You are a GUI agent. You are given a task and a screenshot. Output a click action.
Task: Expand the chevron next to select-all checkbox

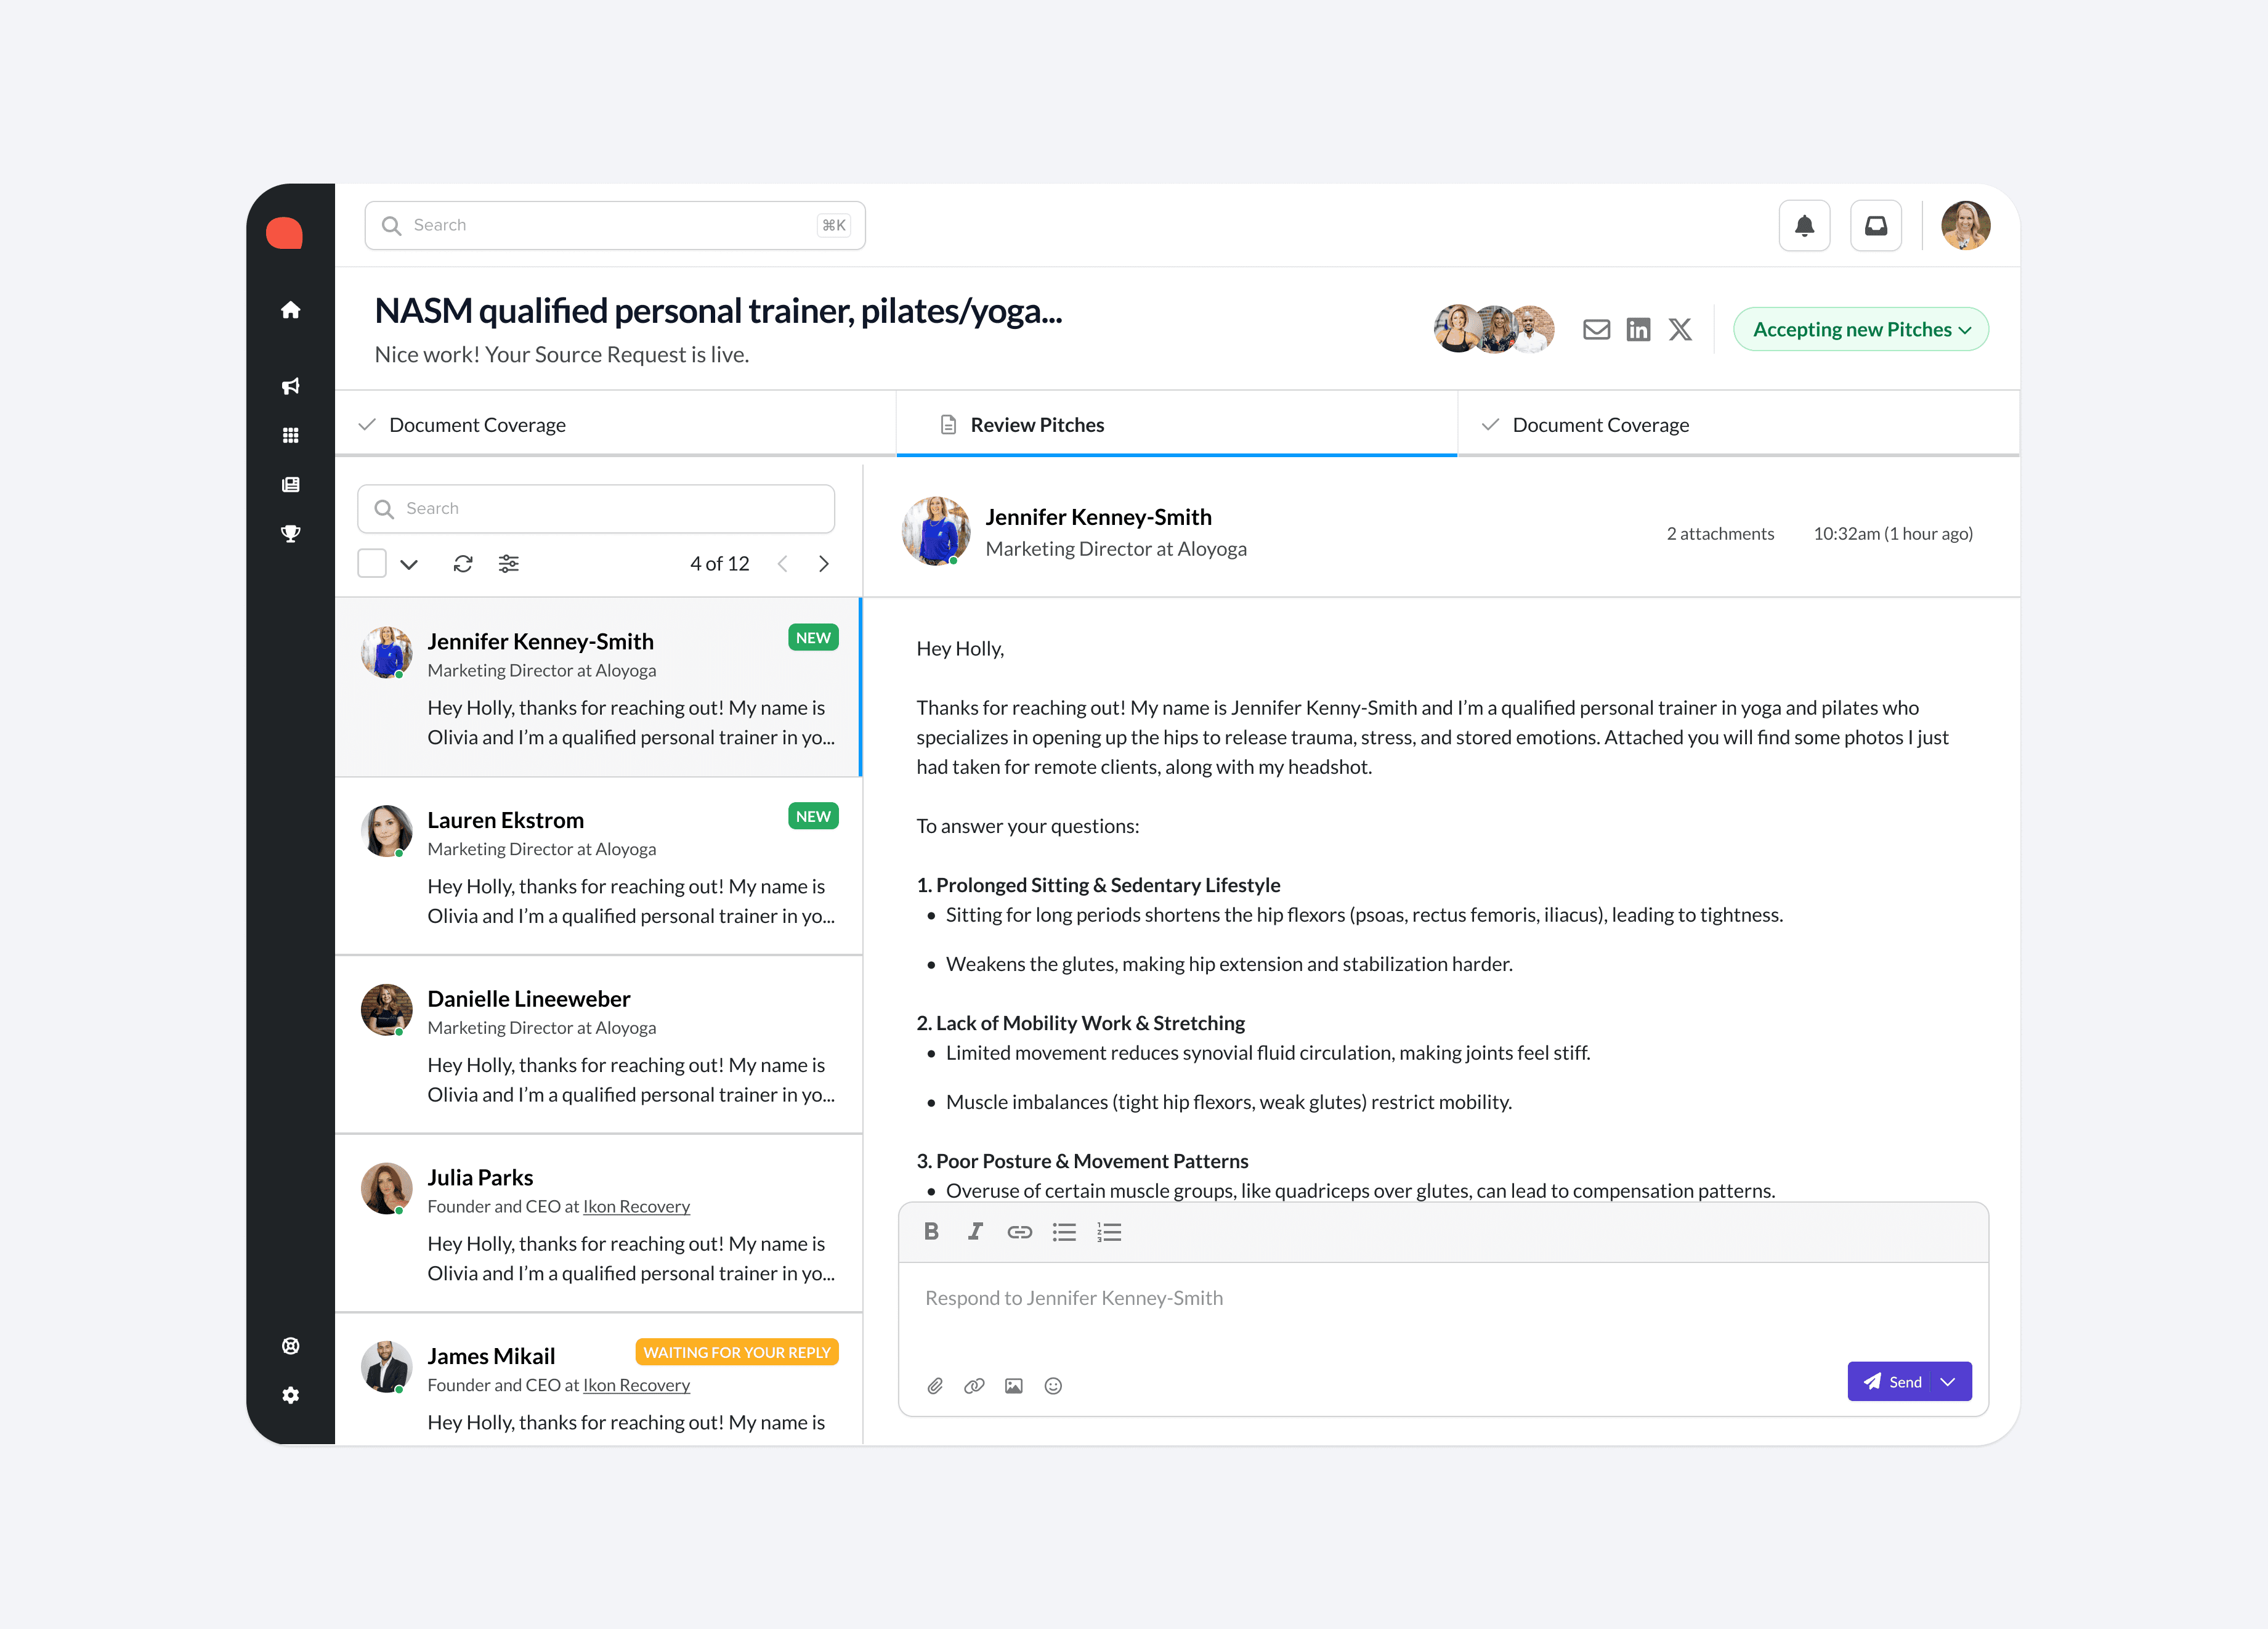click(409, 564)
